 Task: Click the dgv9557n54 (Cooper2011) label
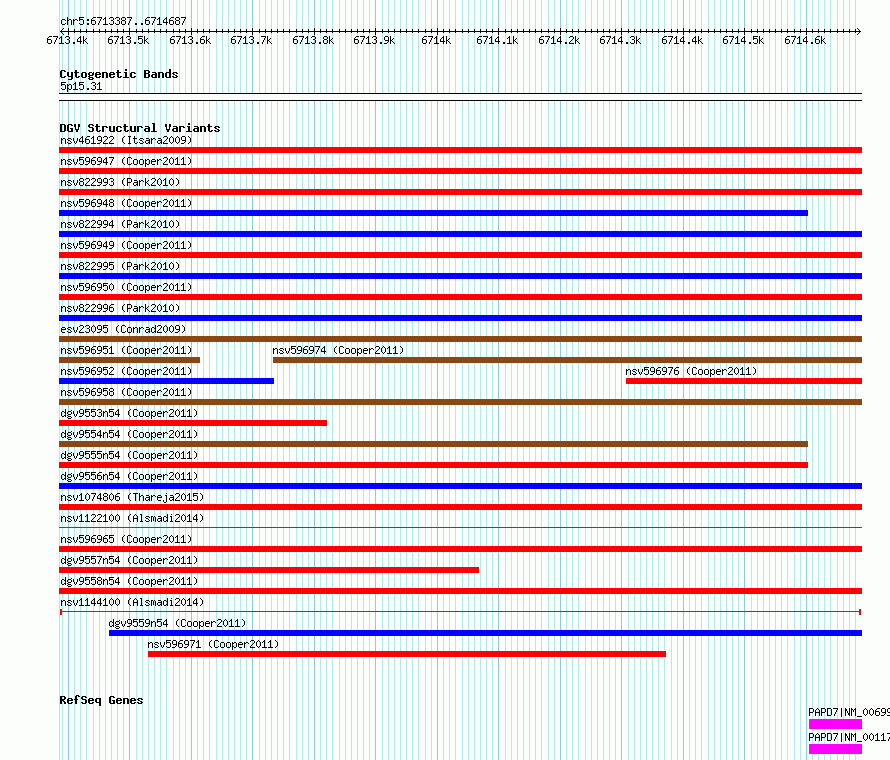click(x=129, y=560)
